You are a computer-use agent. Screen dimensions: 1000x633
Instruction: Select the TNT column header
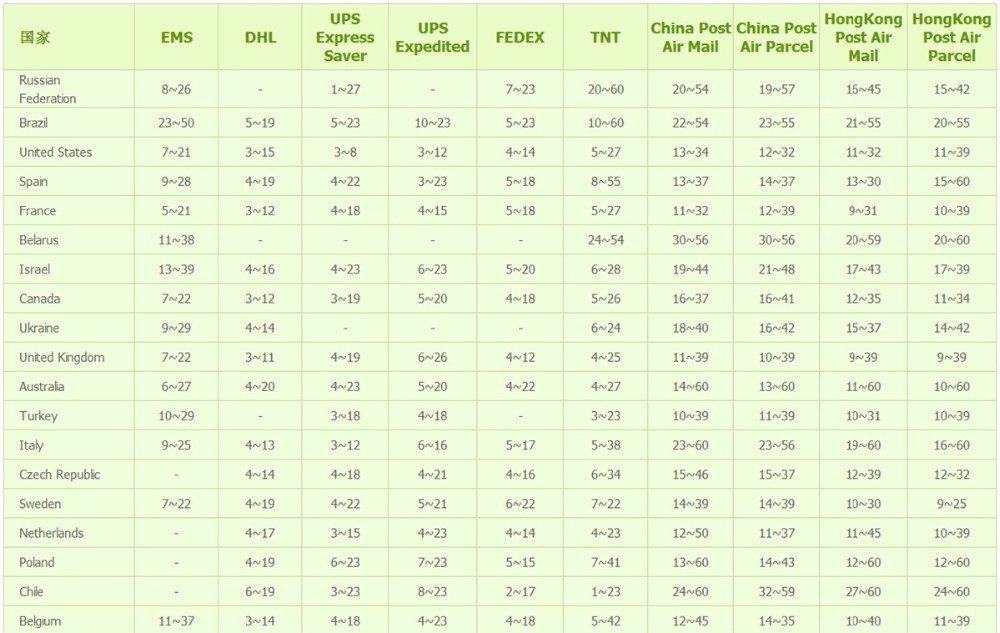tap(605, 38)
